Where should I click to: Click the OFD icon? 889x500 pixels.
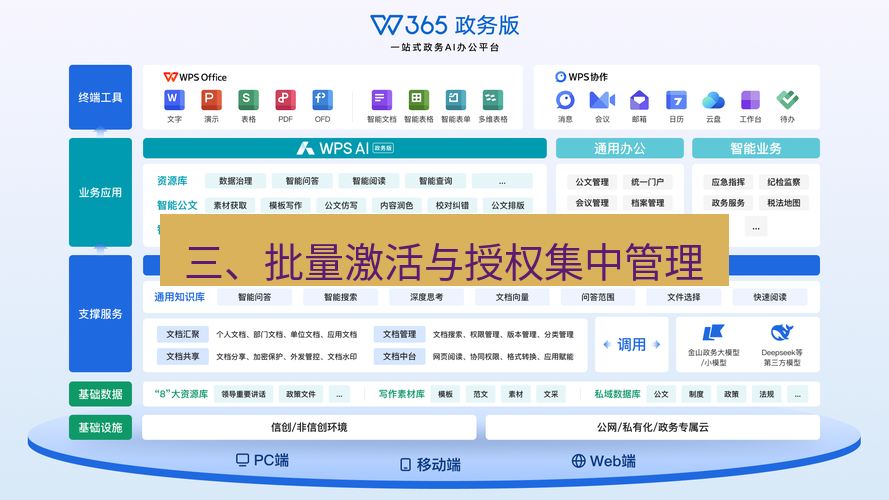click(322, 100)
